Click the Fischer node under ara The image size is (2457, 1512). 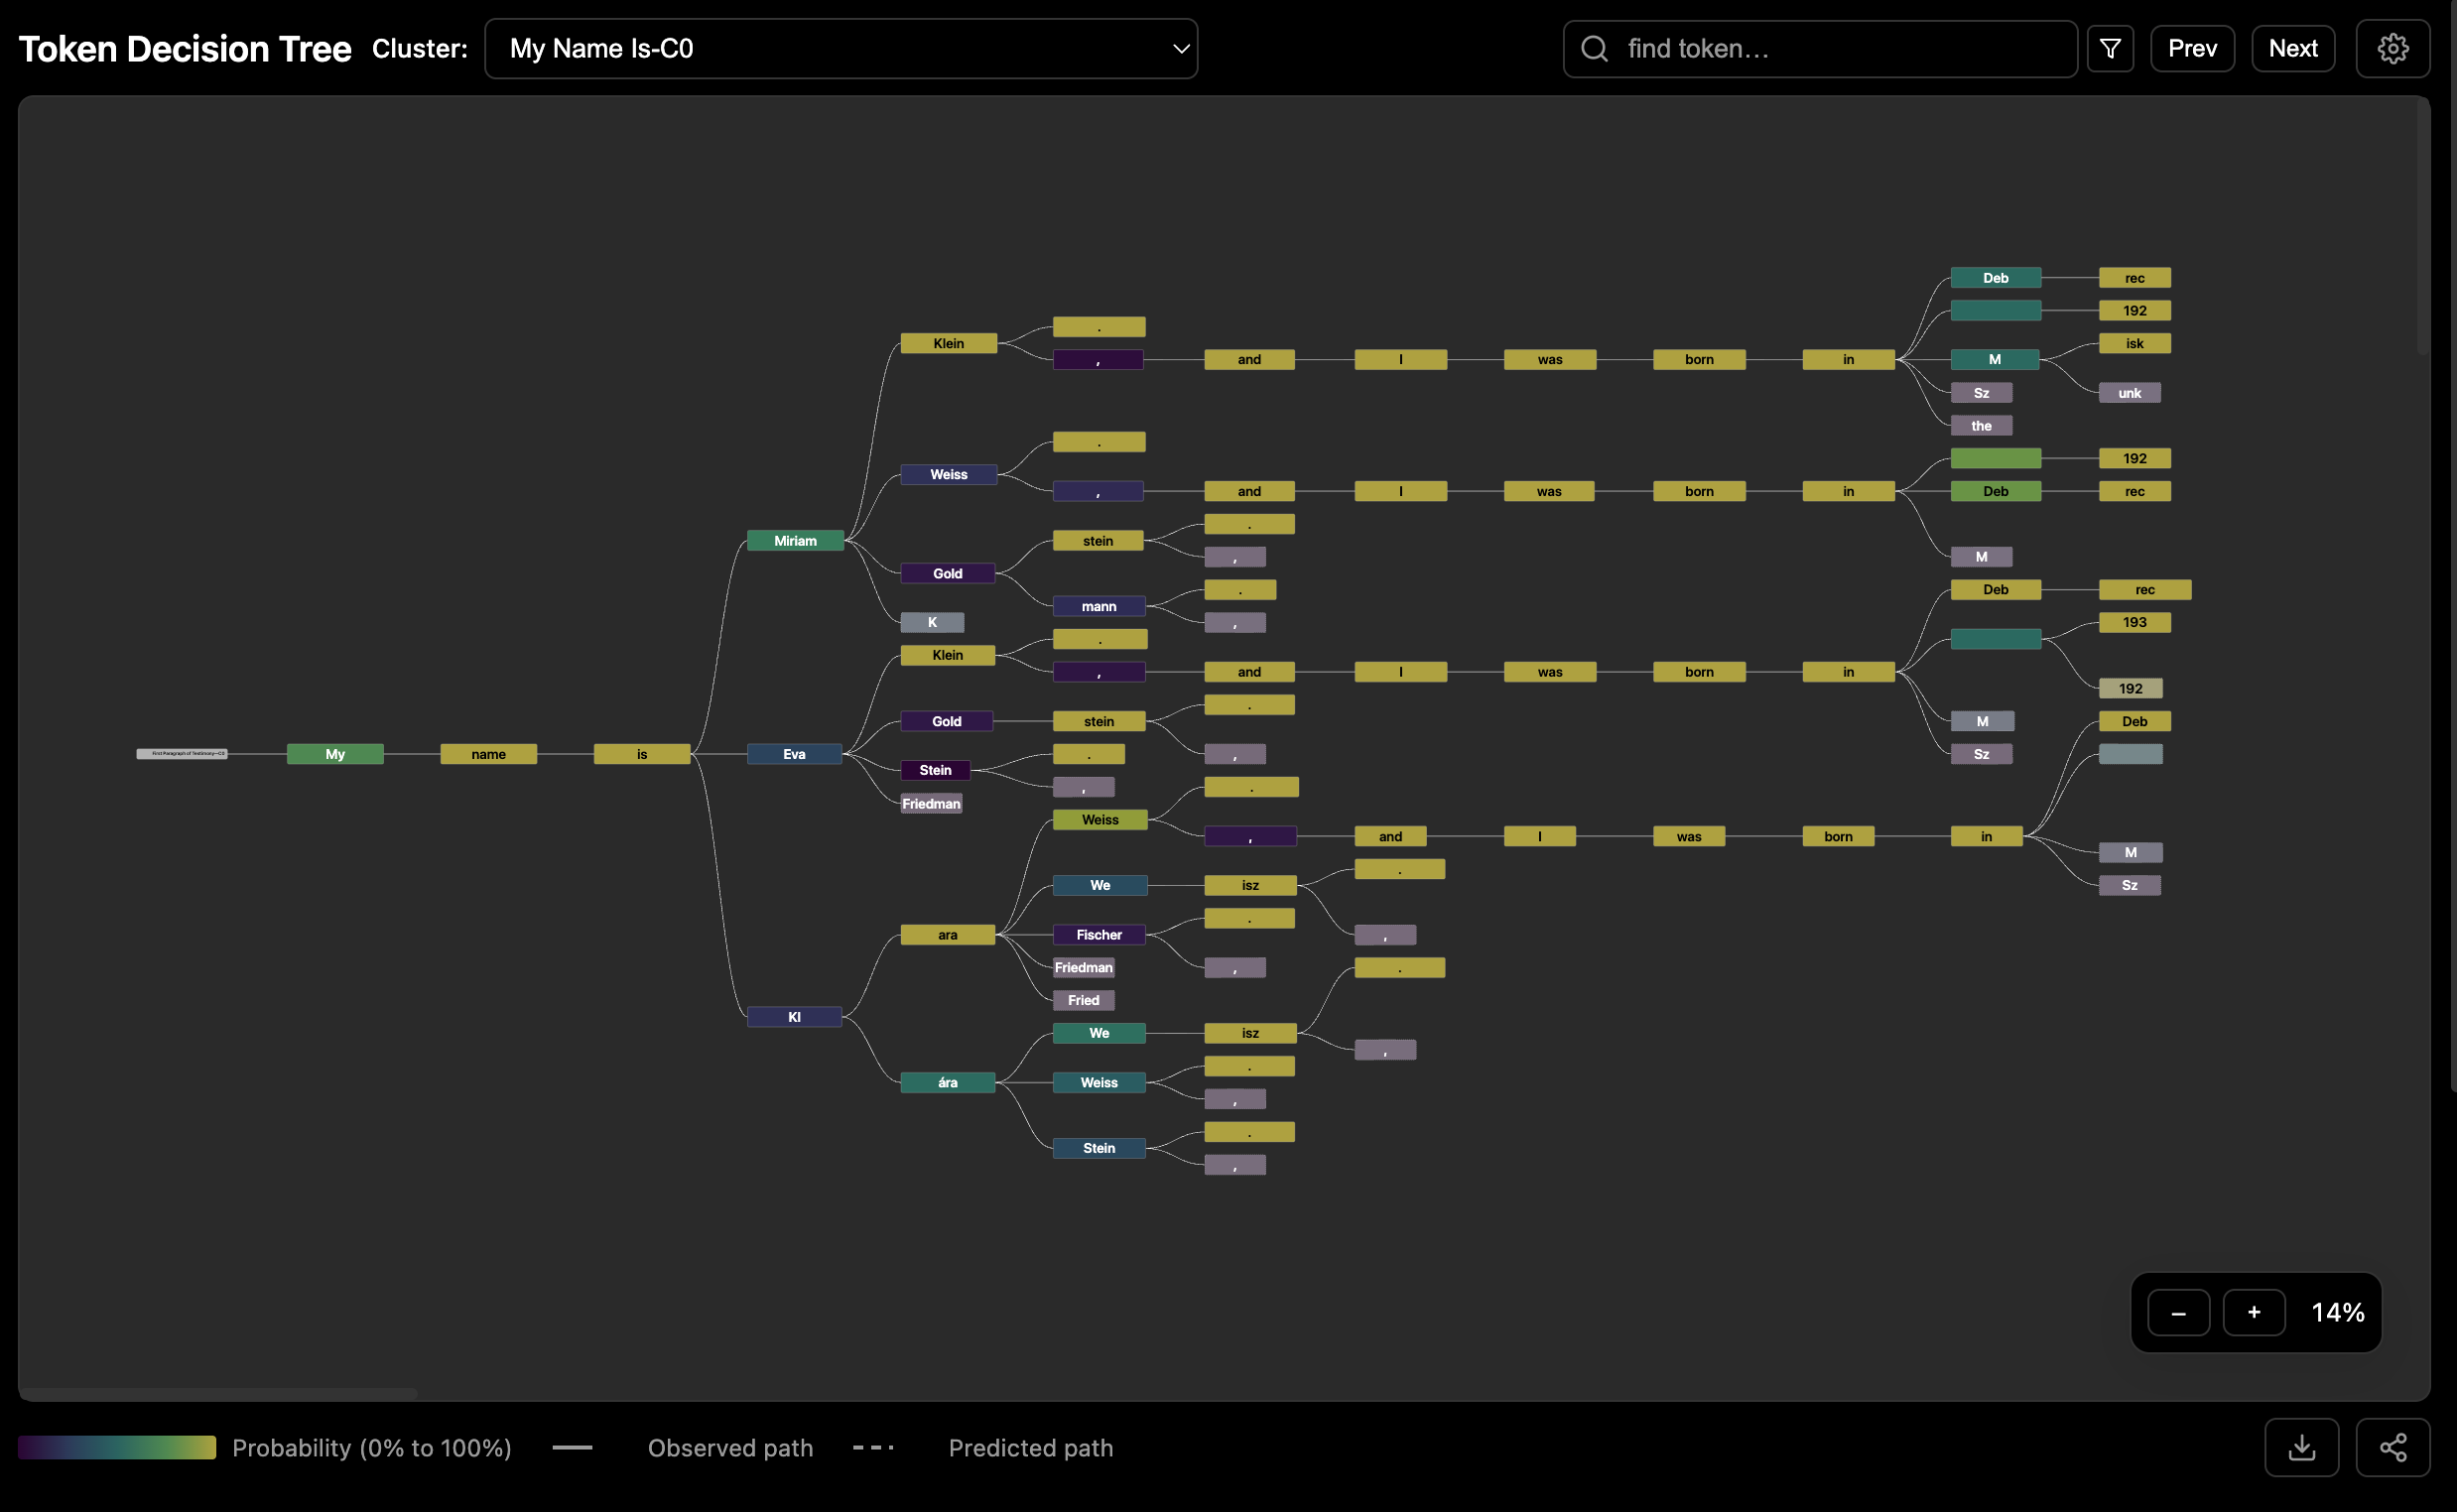(x=1098, y=935)
